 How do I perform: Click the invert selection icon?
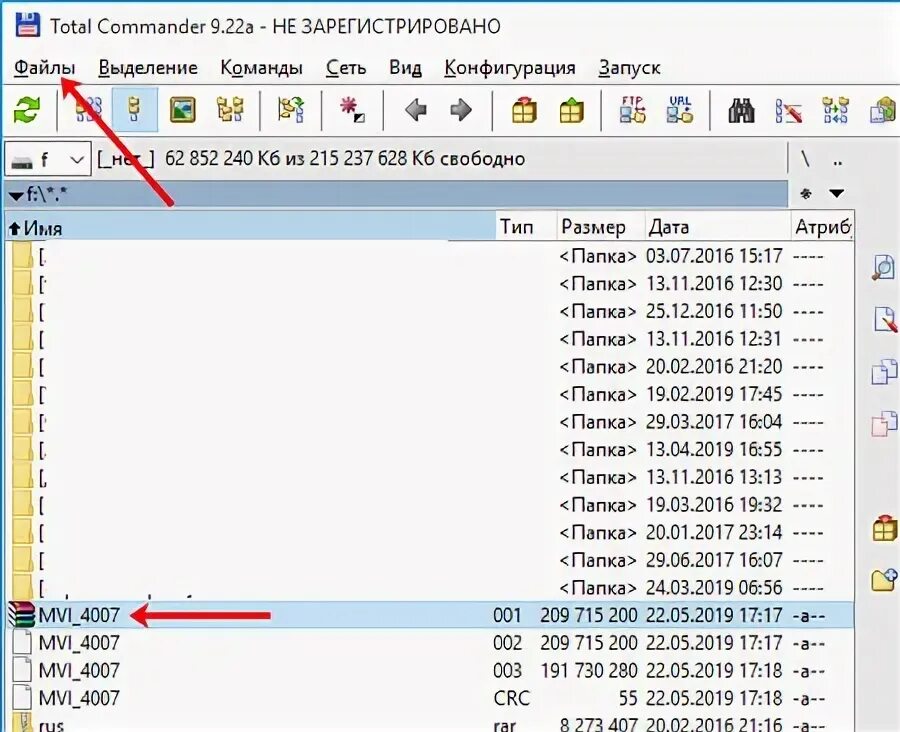[x=290, y=110]
